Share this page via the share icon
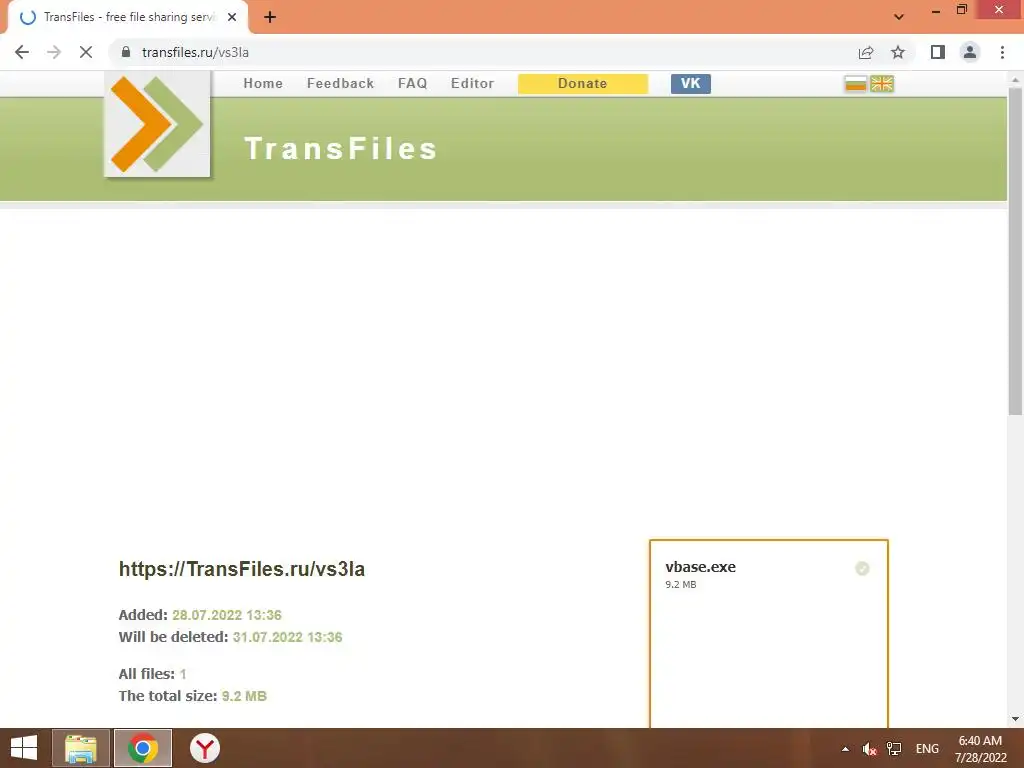The image size is (1024, 768). [x=866, y=52]
